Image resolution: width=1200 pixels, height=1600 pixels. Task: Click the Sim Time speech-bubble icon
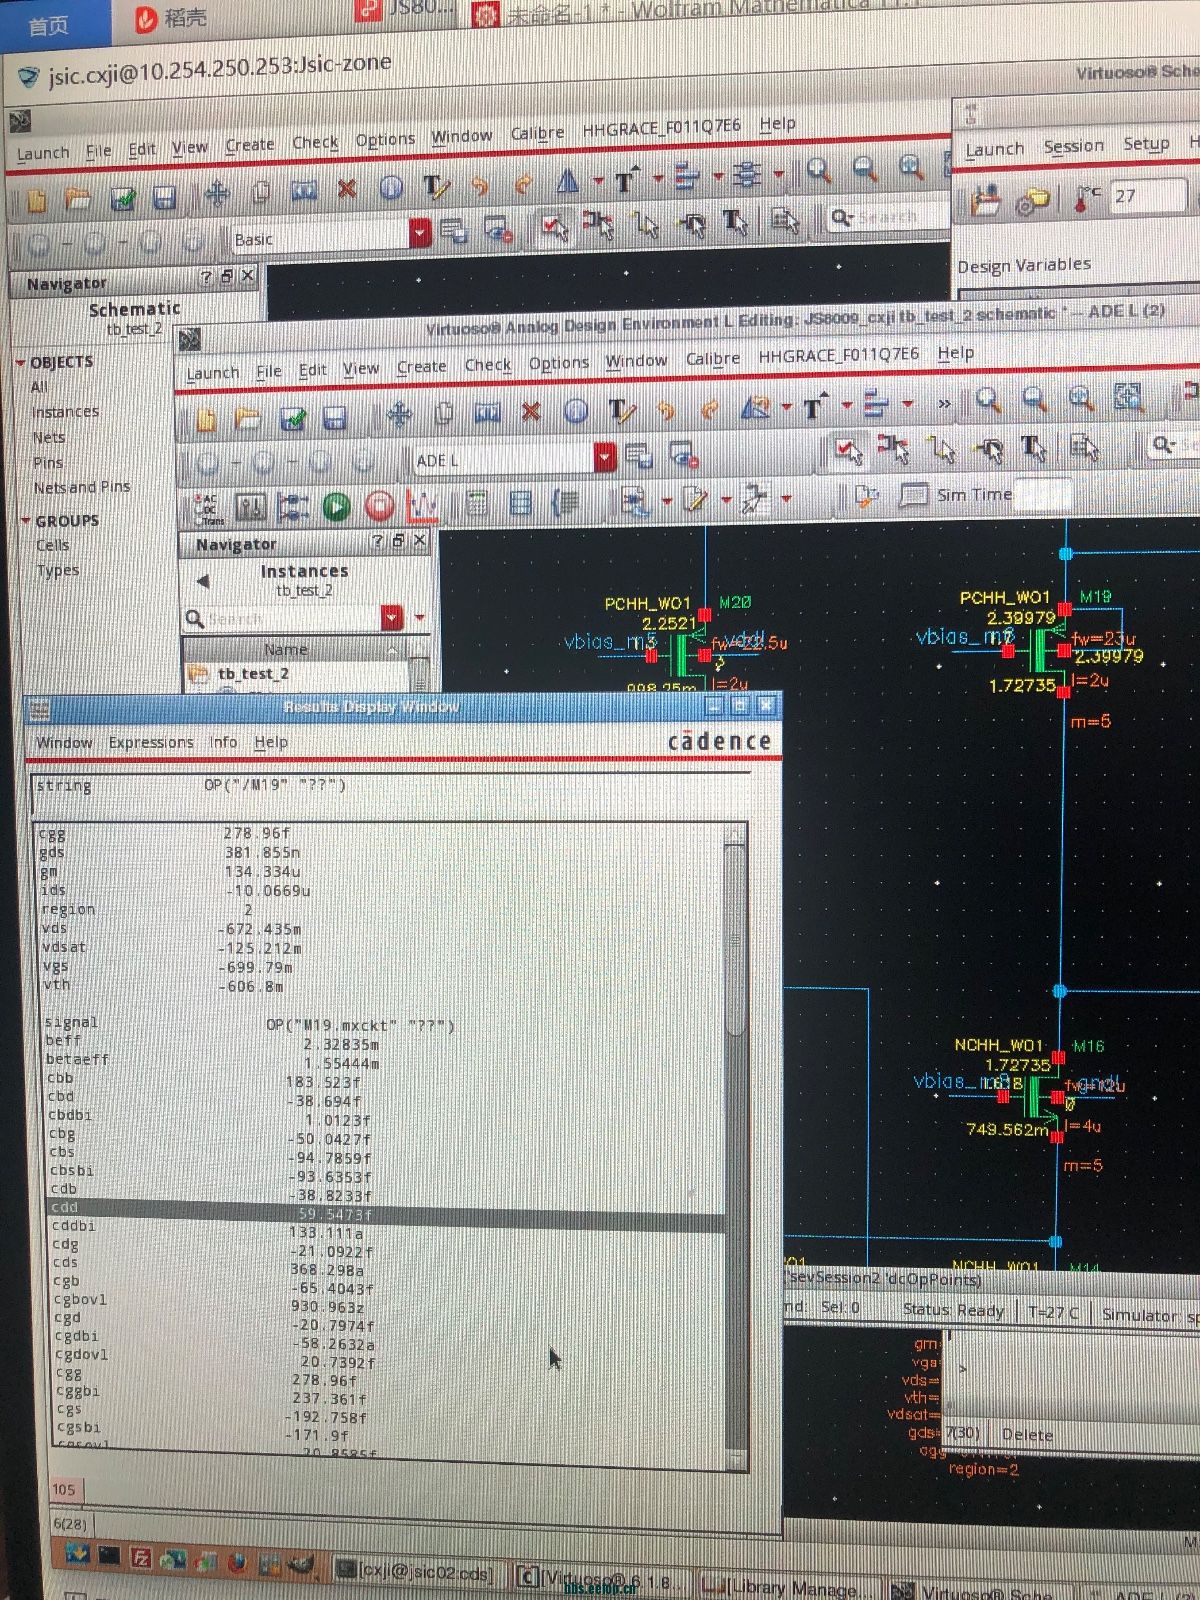[x=913, y=494]
